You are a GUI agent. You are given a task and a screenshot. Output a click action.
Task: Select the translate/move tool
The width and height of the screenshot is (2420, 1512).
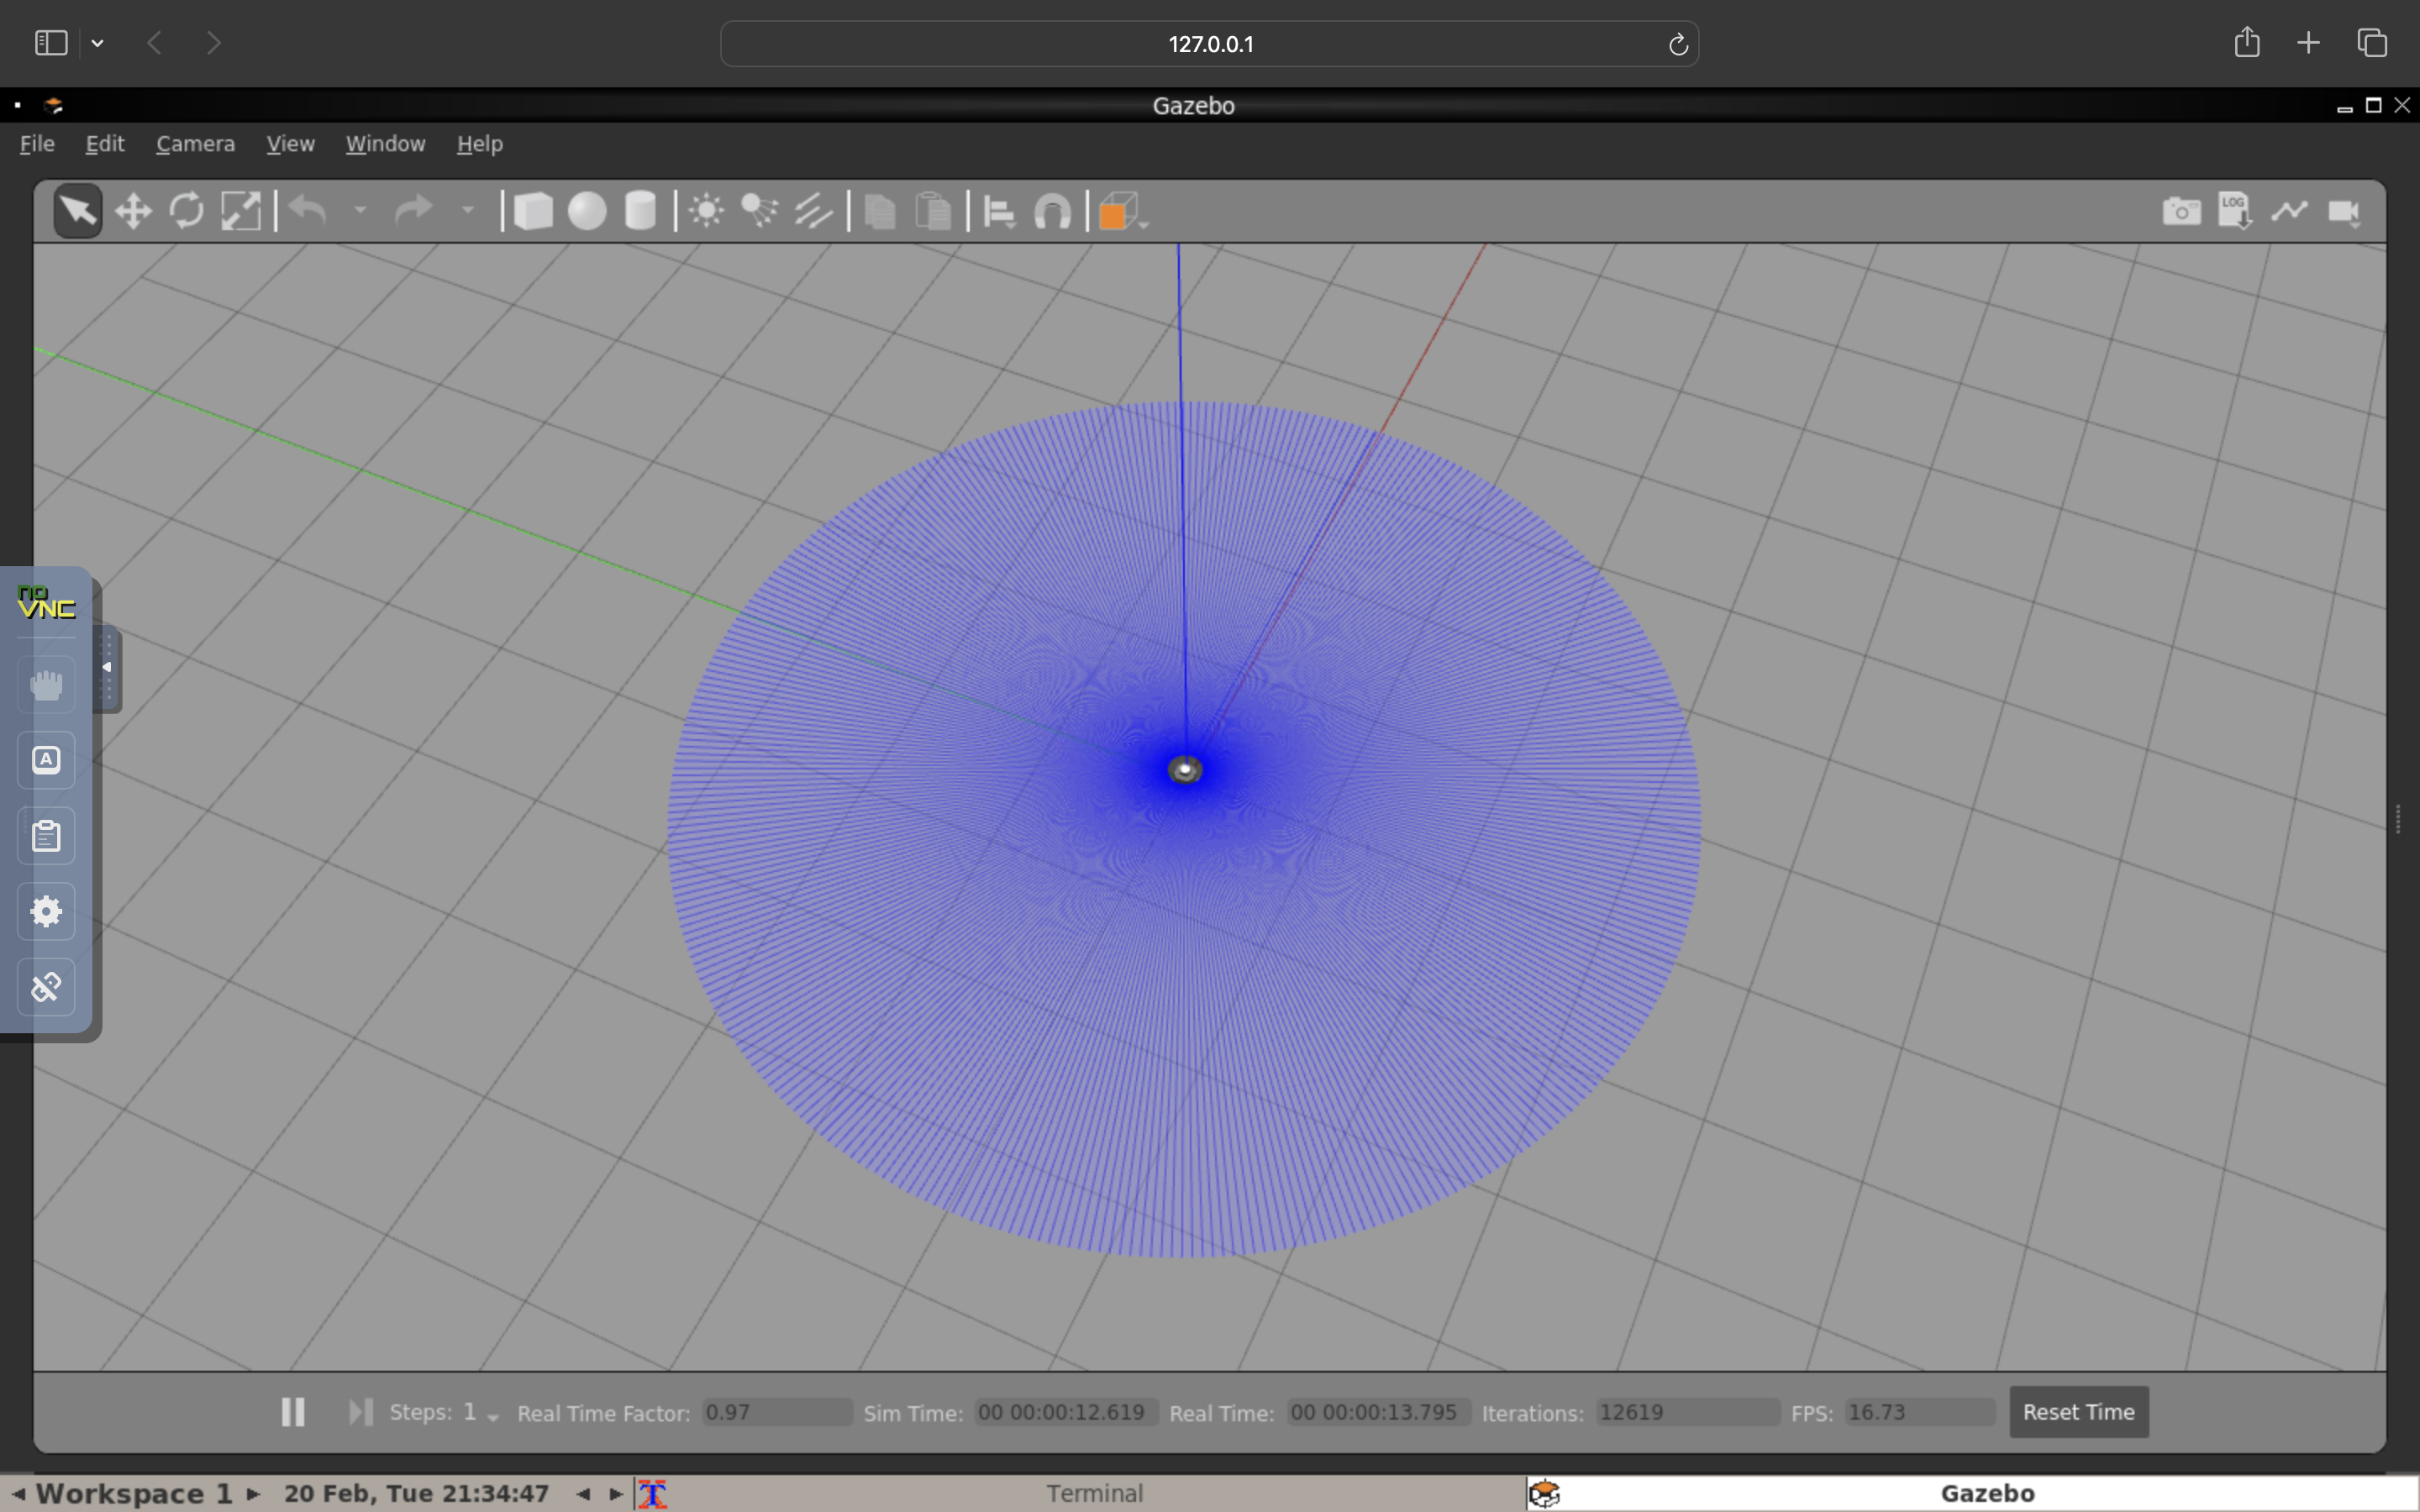pos(133,211)
